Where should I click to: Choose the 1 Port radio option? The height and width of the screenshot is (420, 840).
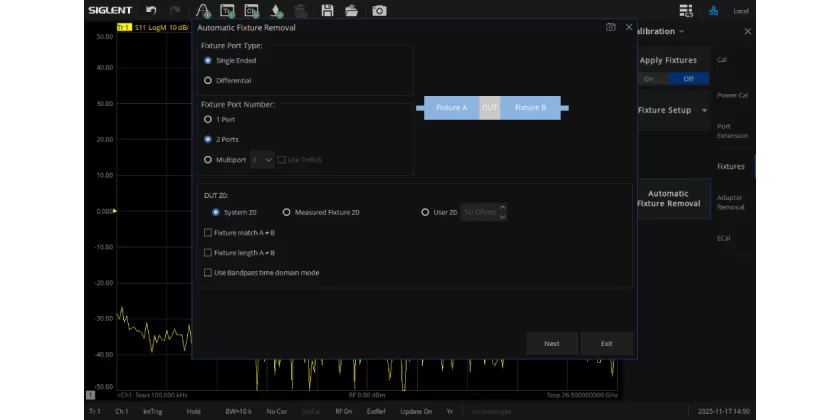[208, 119]
